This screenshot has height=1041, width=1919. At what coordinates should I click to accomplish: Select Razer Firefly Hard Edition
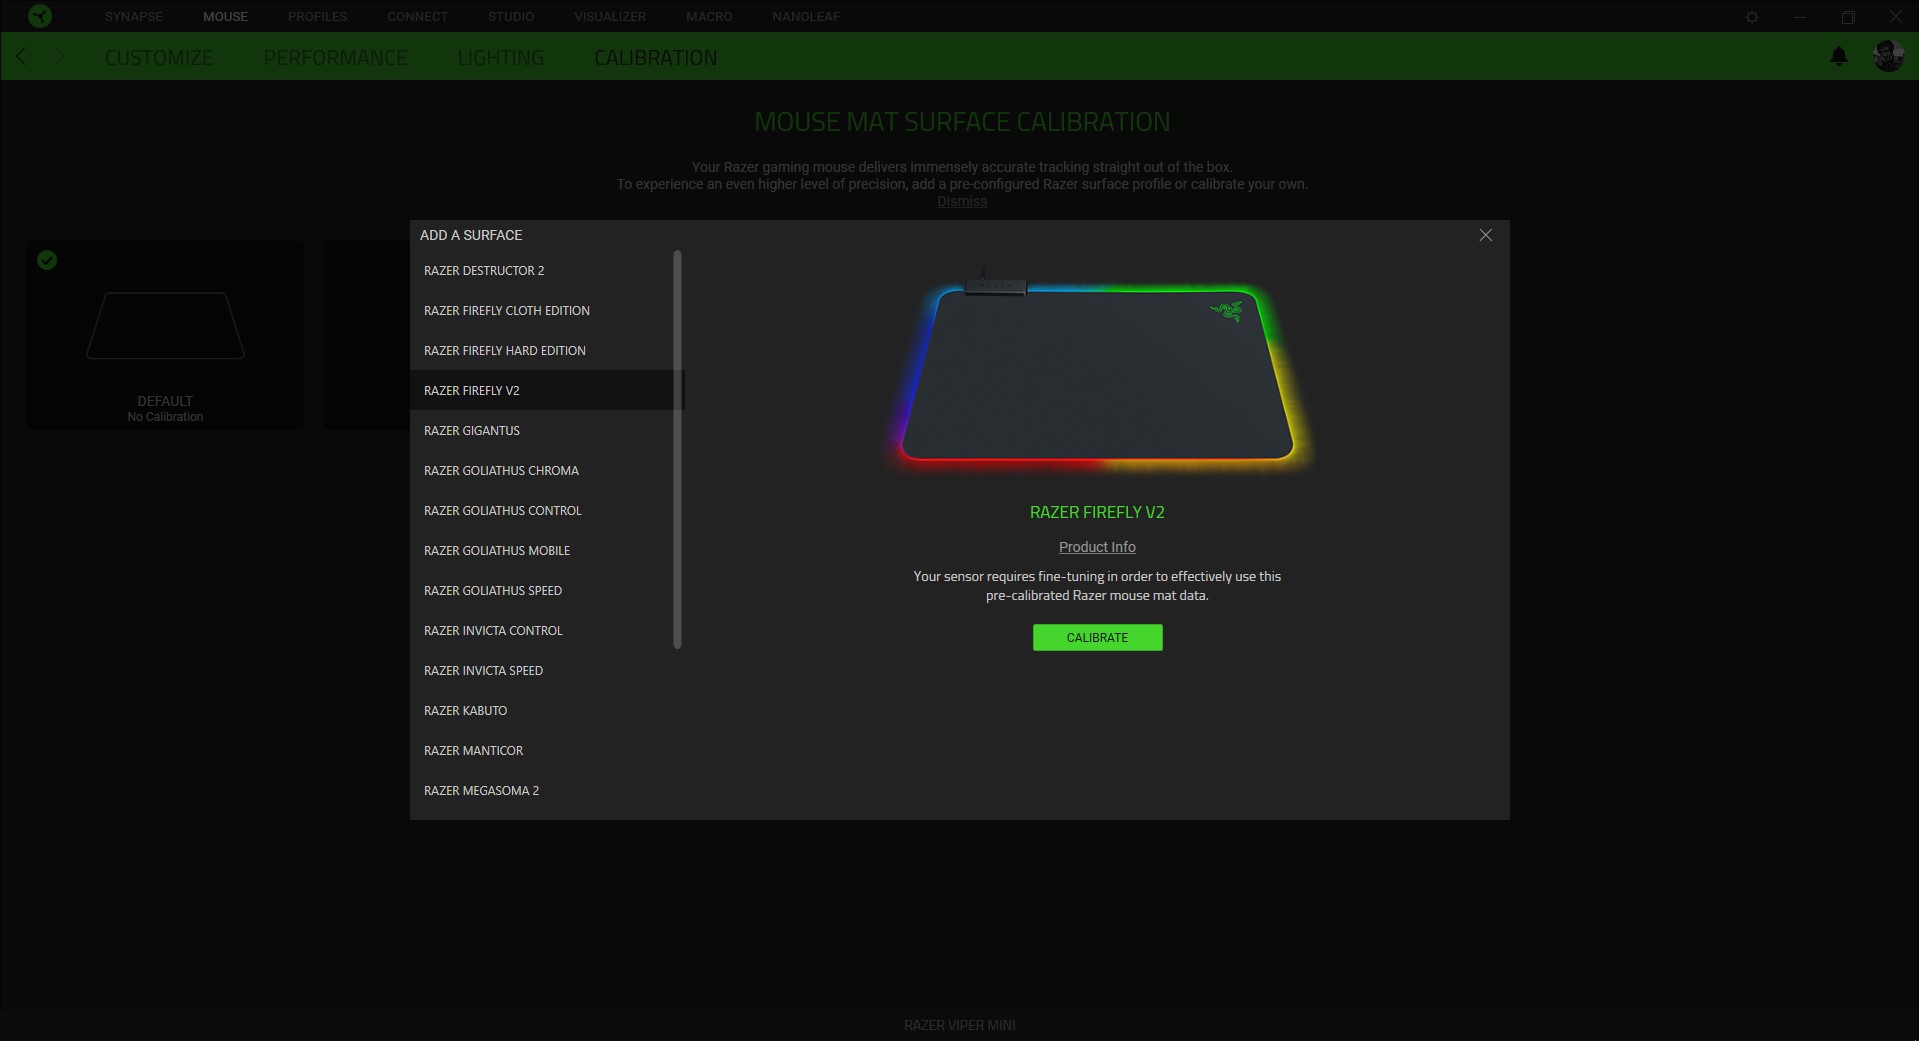tap(542, 351)
